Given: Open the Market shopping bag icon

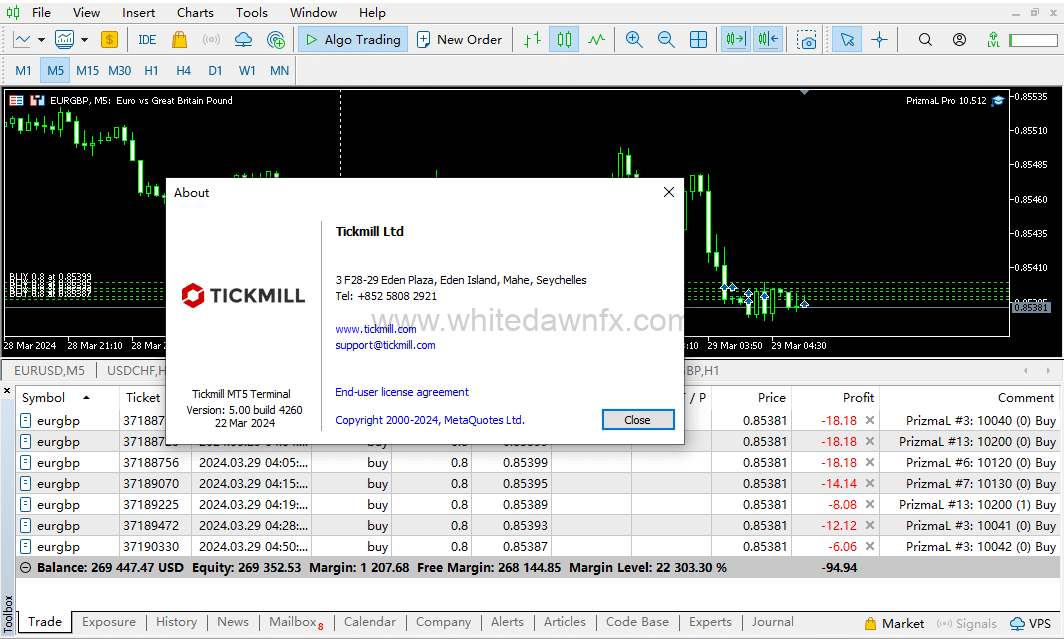Looking at the screenshot, I should click(x=179, y=40).
